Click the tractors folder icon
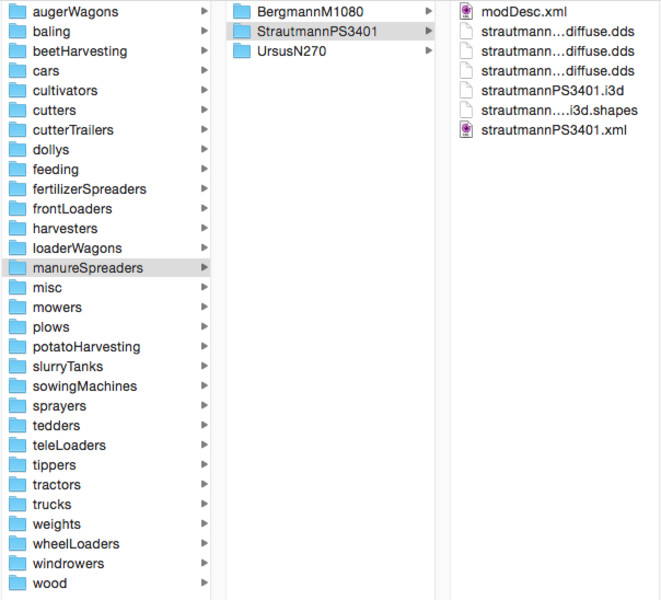This screenshot has height=600, width=661. coord(17,485)
